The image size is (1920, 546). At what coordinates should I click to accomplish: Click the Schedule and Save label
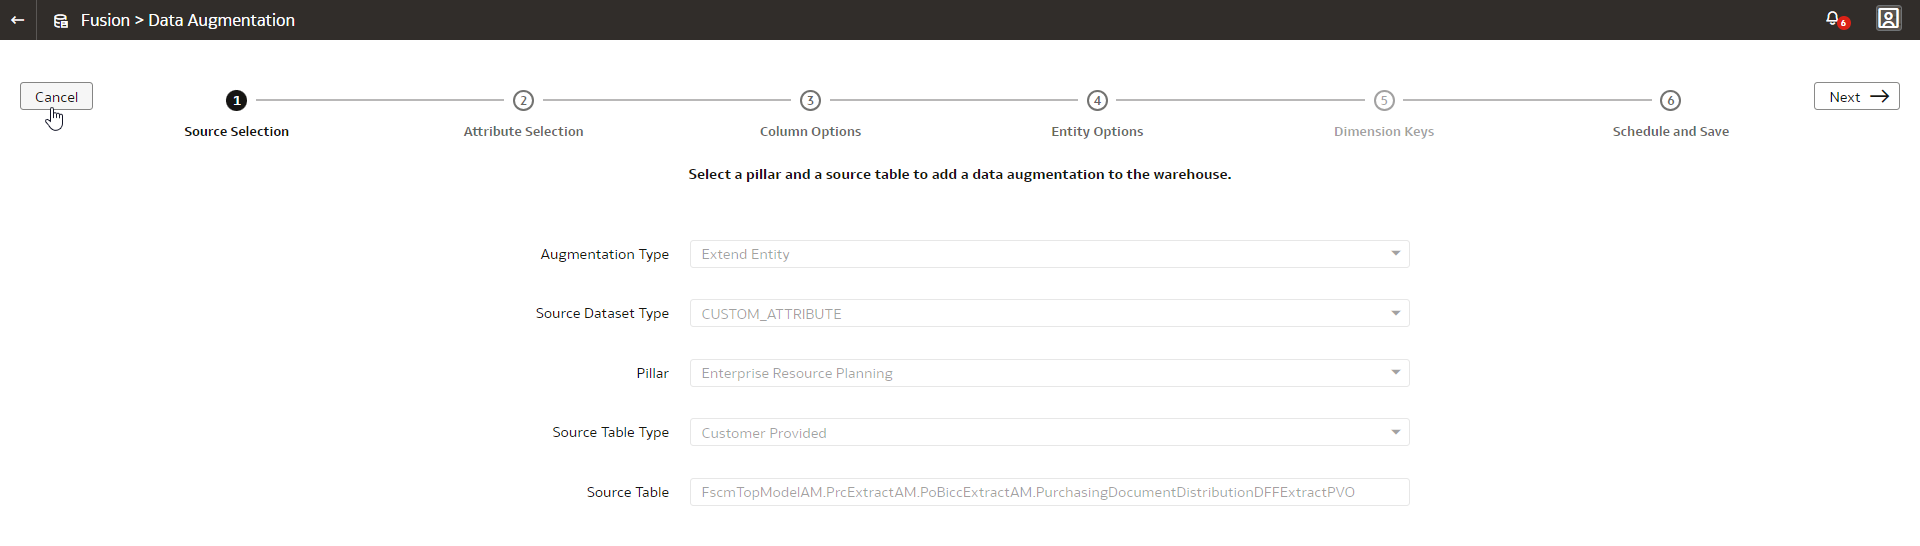[x=1670, y=132]
